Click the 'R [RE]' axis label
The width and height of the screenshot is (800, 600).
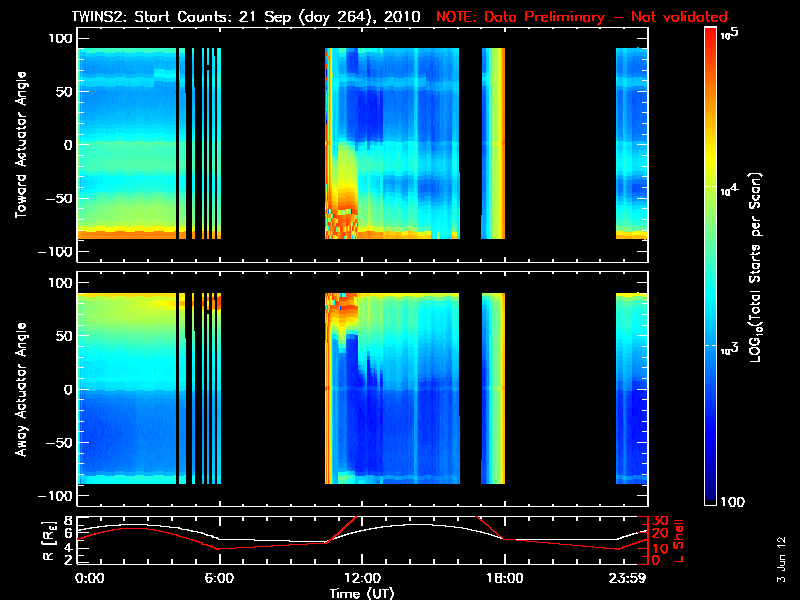tap(49, 541)
